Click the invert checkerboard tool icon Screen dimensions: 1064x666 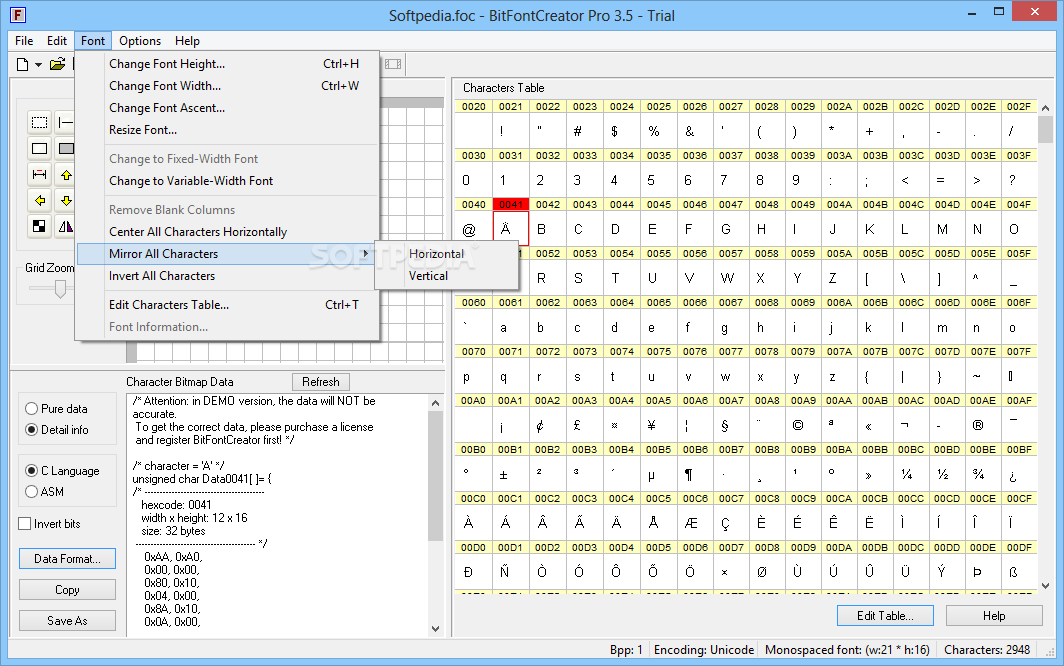39,226
